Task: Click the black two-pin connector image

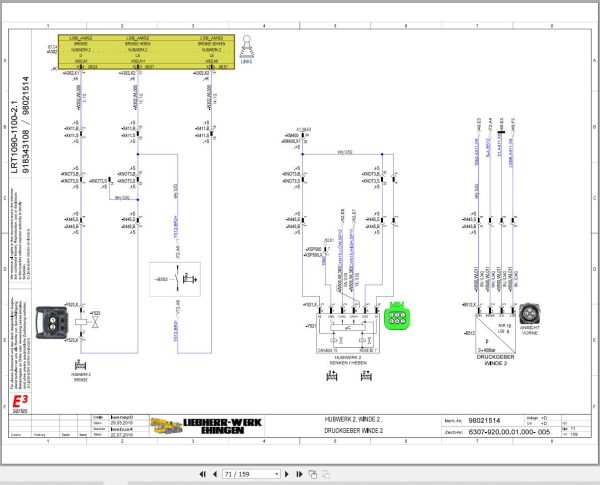Action: pyautogui.click(x=52, y=322)
